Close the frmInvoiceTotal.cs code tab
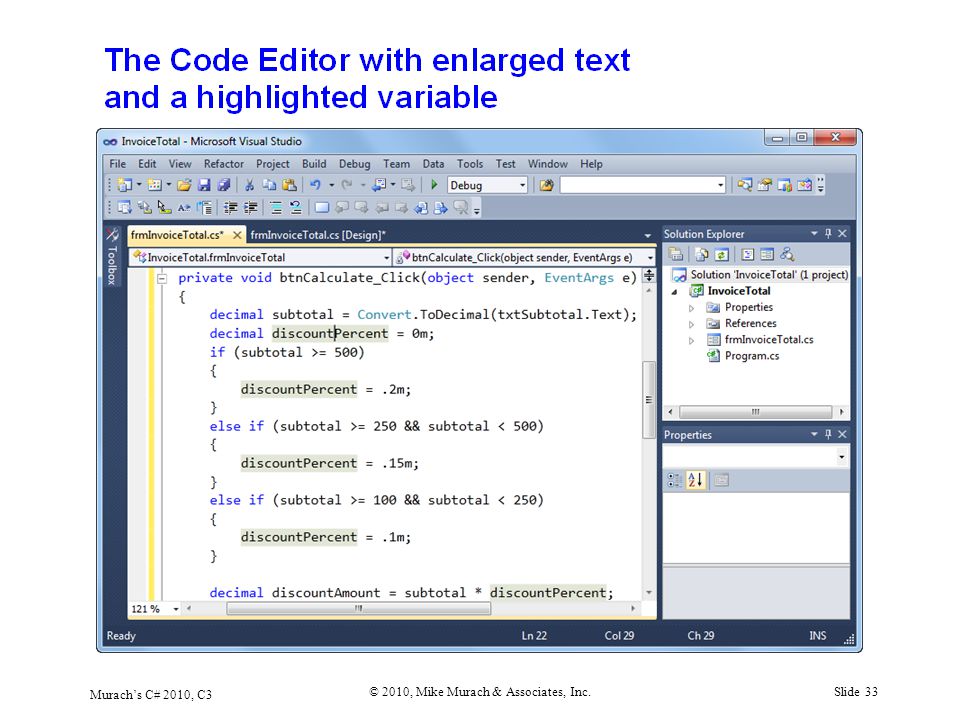The width and height of the screenshot is (960, 720). pos(237,235)
